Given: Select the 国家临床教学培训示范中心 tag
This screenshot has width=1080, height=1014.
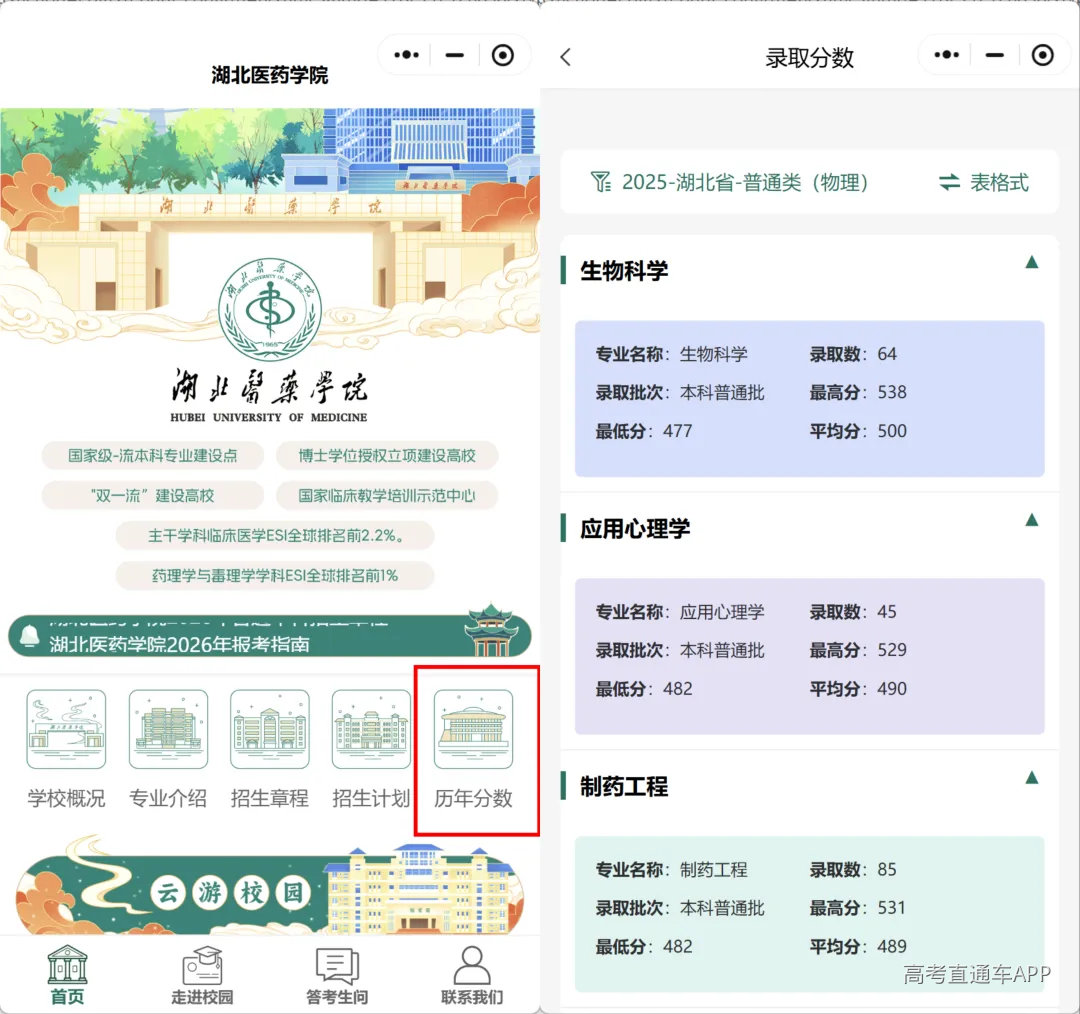Looking at the screenshot, I should 387,495.
